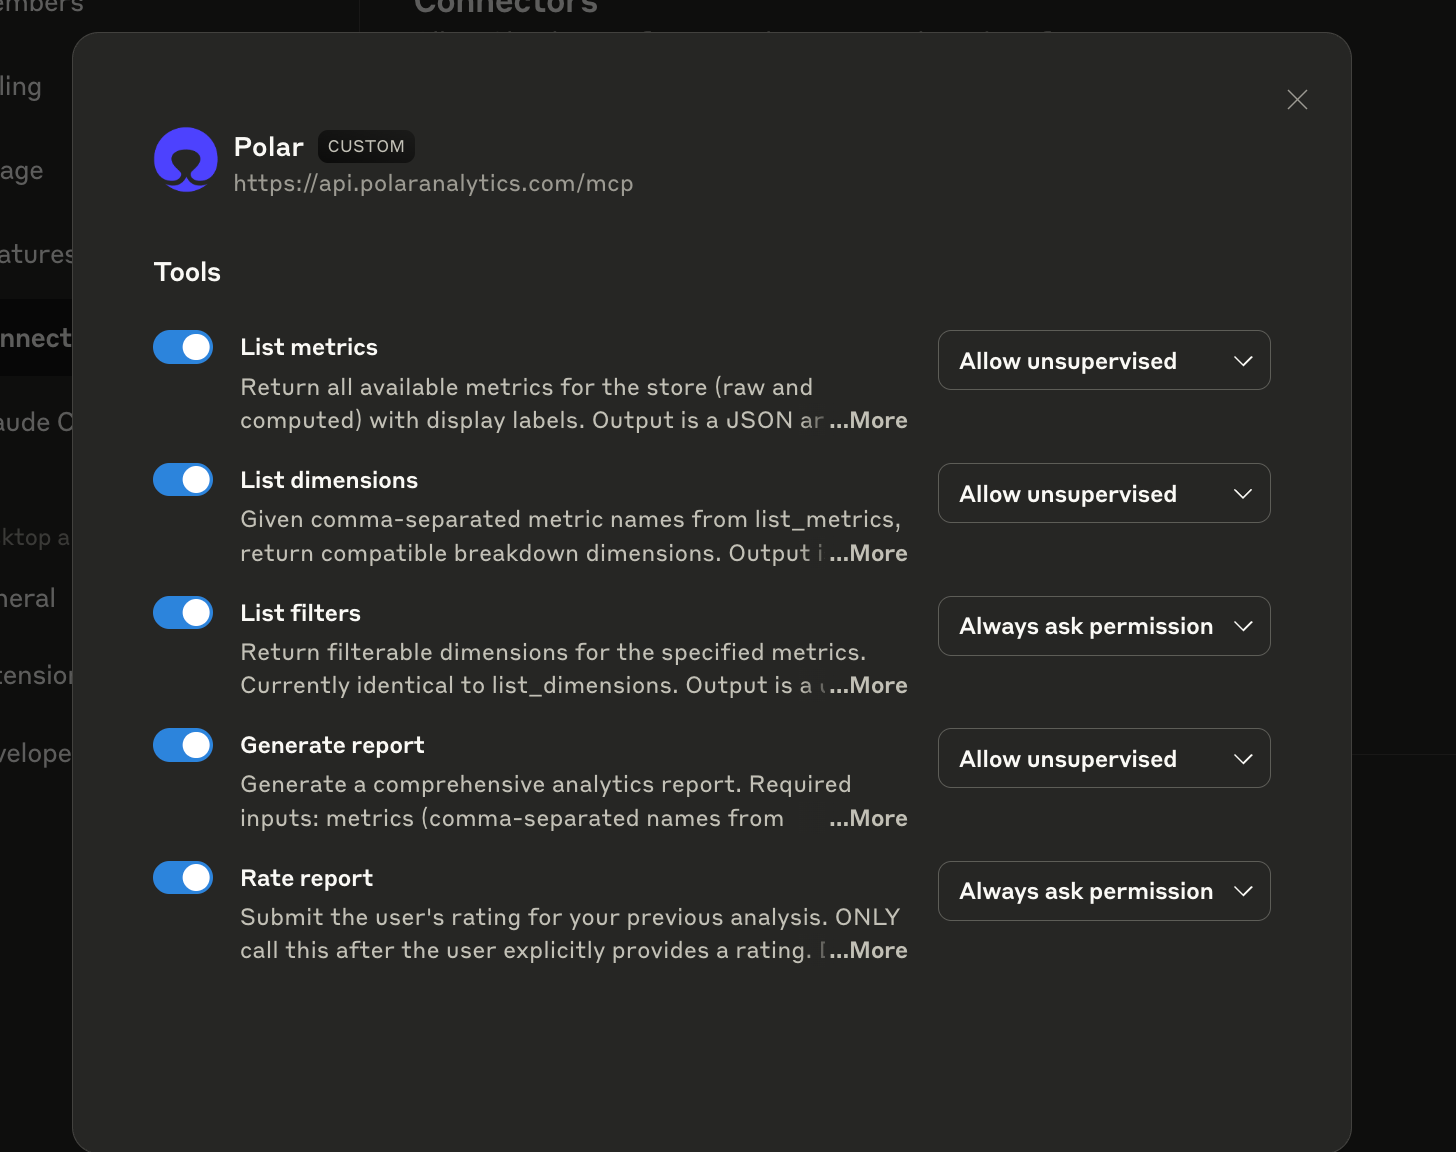The height and width of the screenshot is (1152, 1456).
Task: Expand Generate report description via More
Action: coord(868,818)
